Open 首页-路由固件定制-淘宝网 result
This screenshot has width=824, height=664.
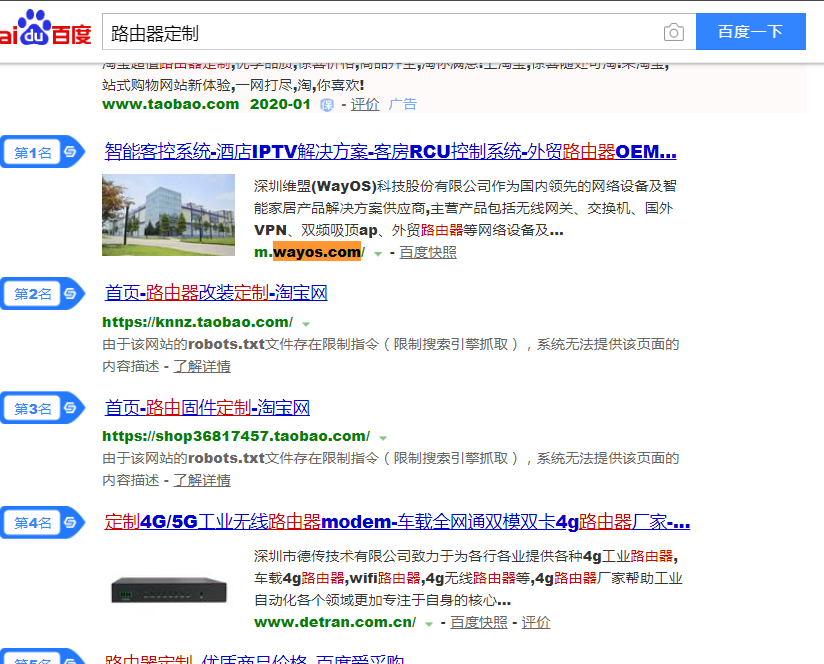click(207, 408)
